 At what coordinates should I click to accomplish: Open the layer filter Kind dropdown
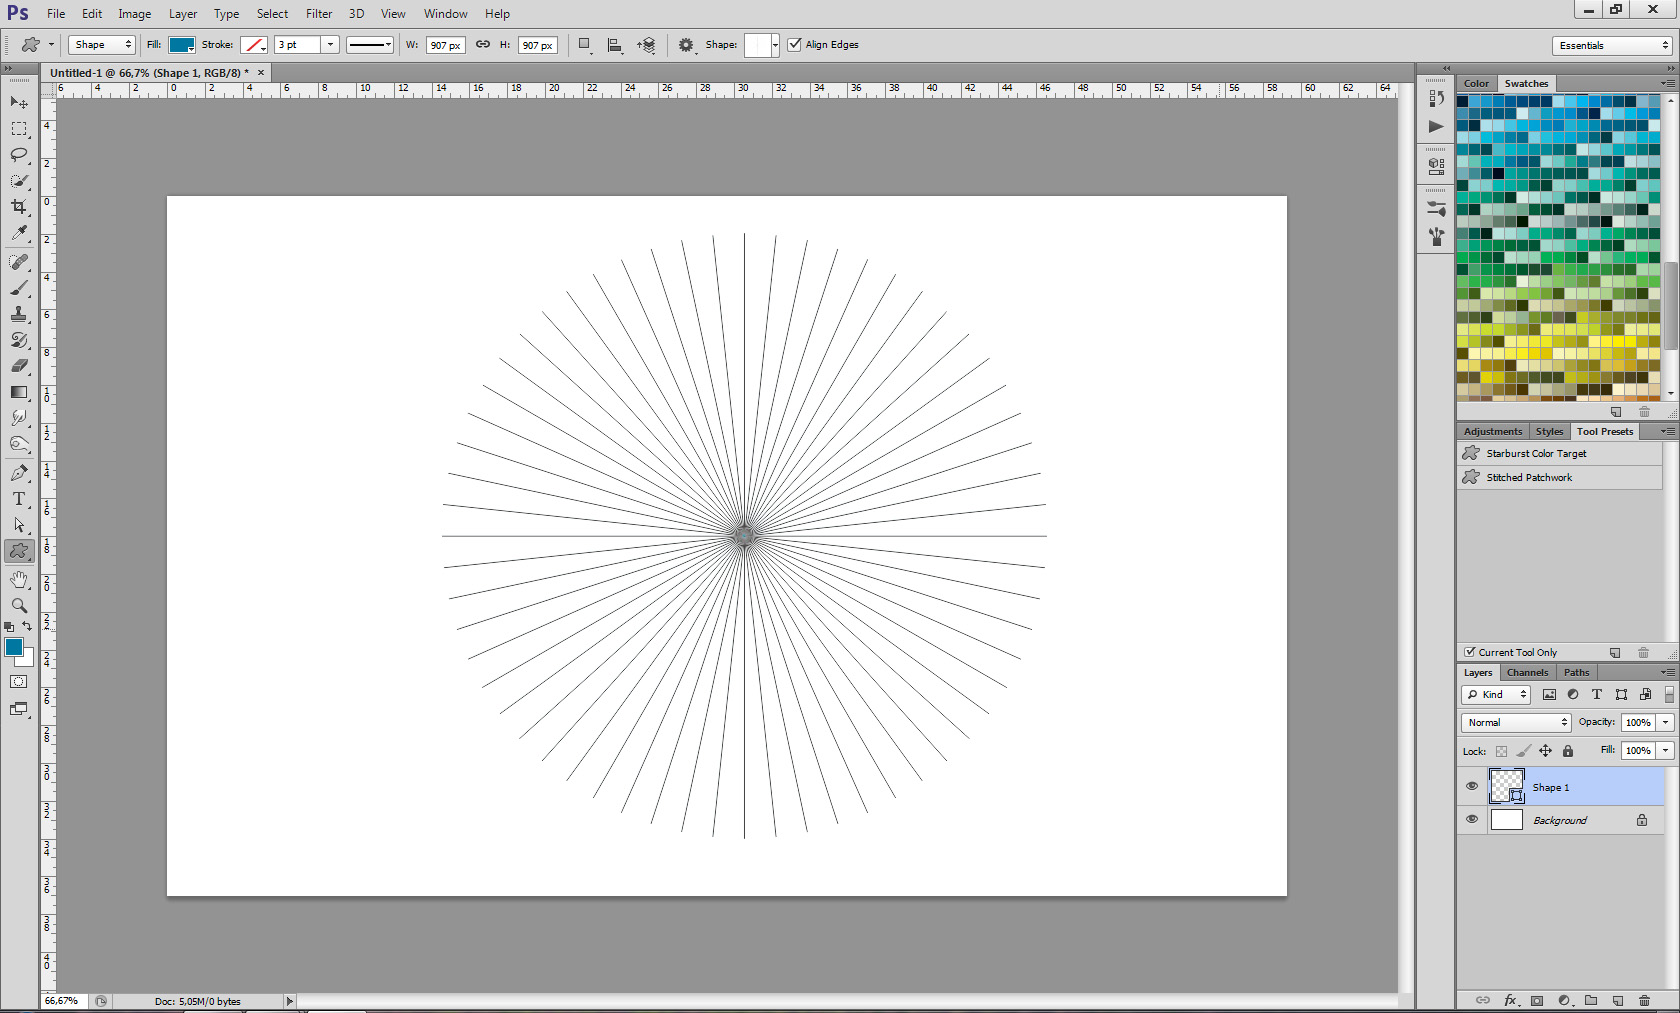1496,694
